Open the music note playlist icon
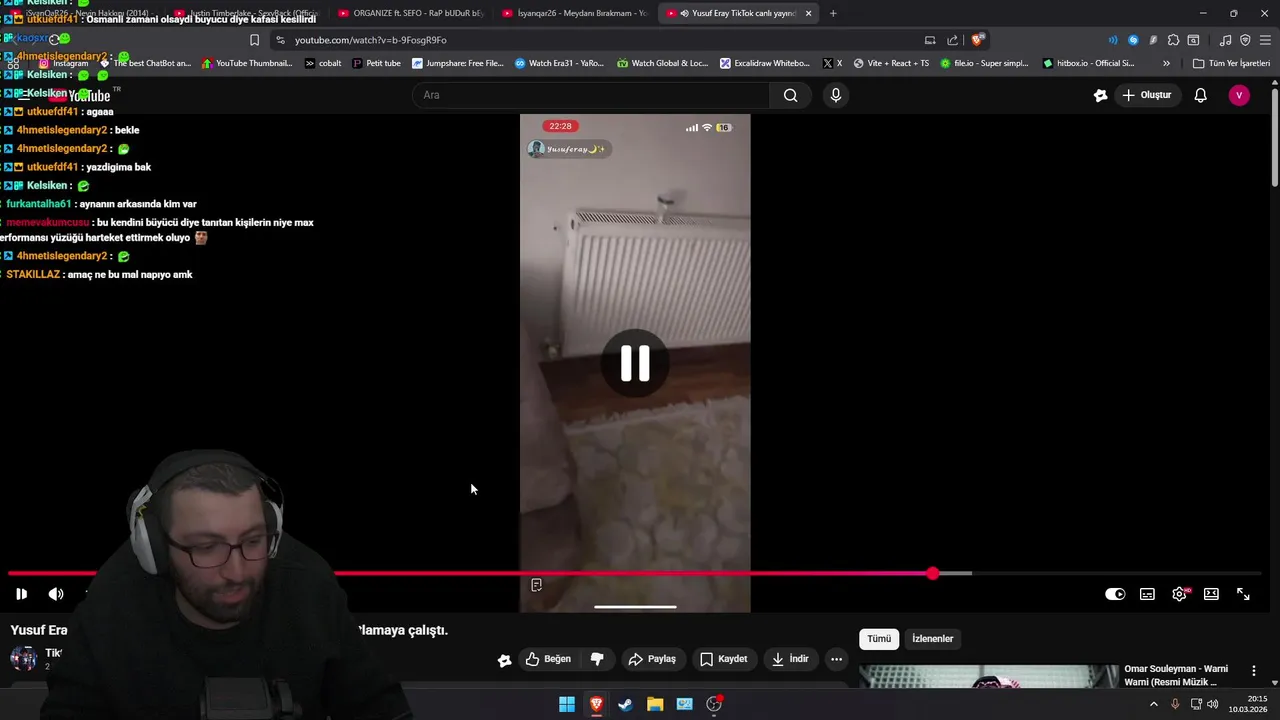The width and height of the screenshot is (1280, 720). pos(1225,40)
